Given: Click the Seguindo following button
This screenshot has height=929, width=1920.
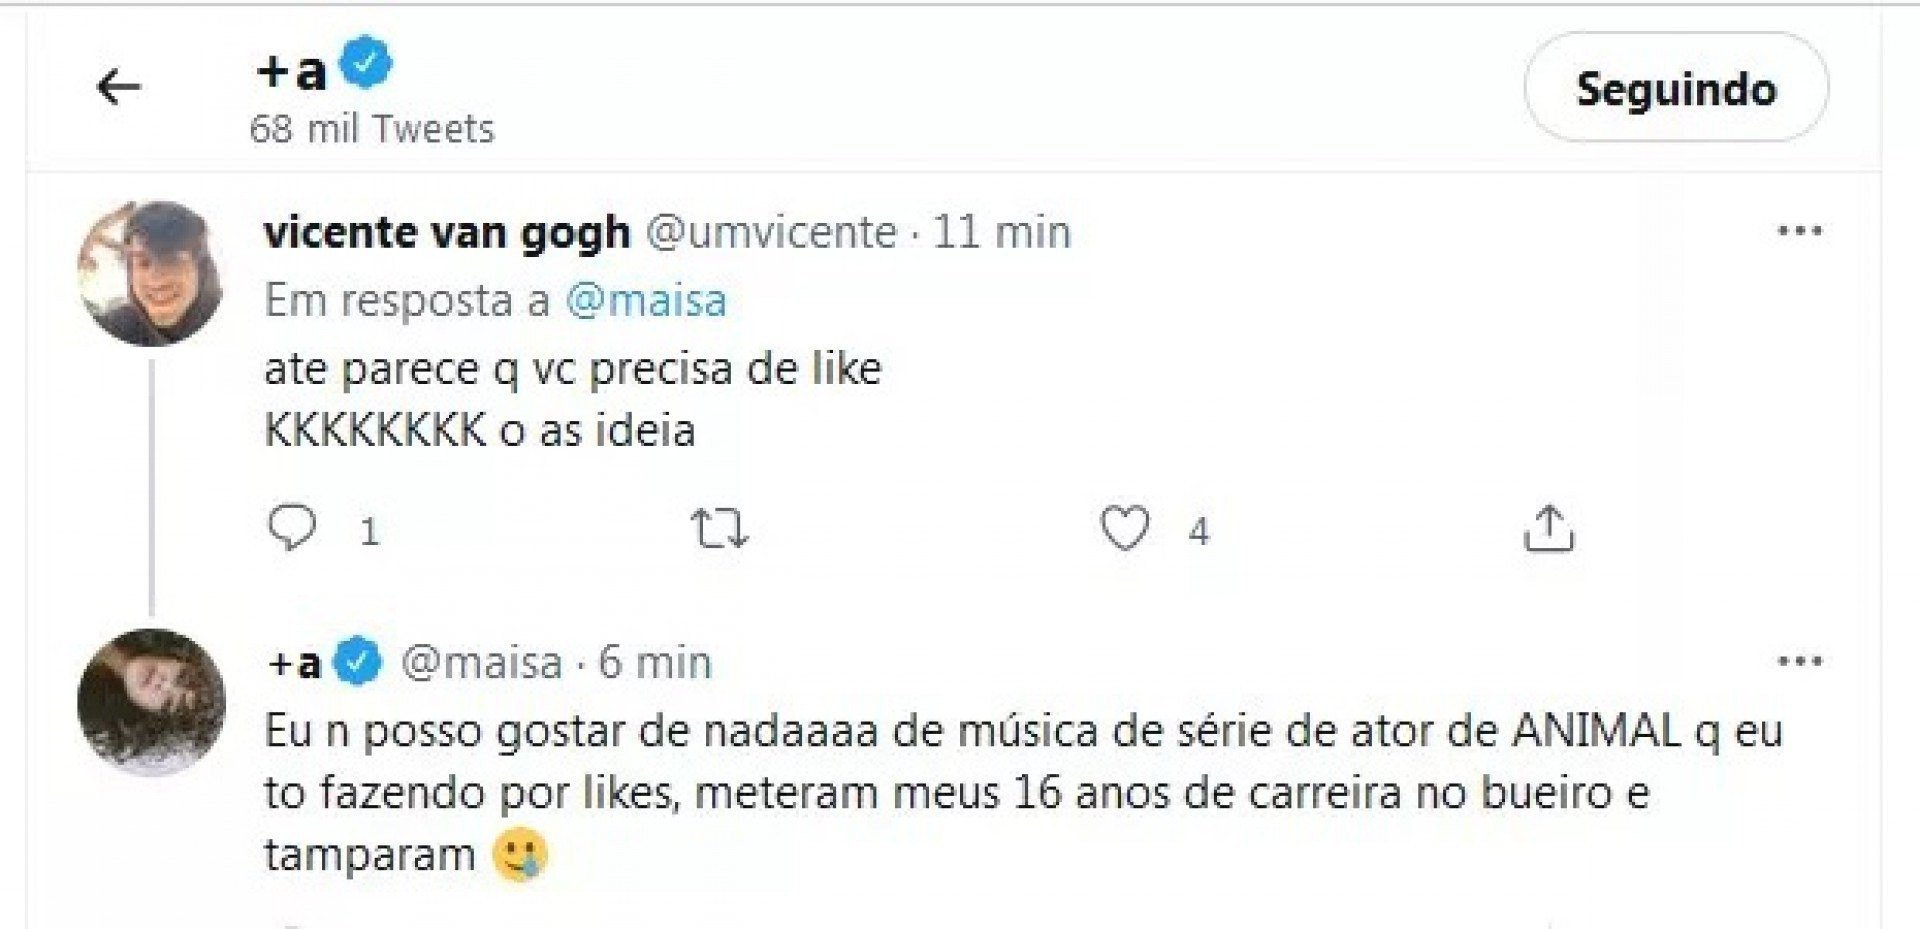Looking at the screenshot, I should 1676,89.
